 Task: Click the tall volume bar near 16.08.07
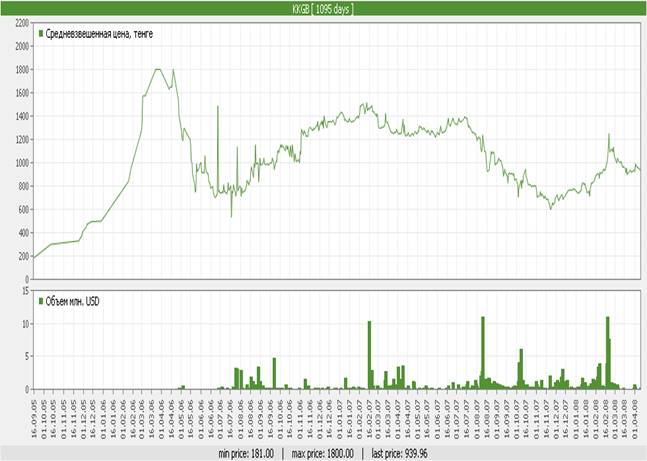pos(482,353)
